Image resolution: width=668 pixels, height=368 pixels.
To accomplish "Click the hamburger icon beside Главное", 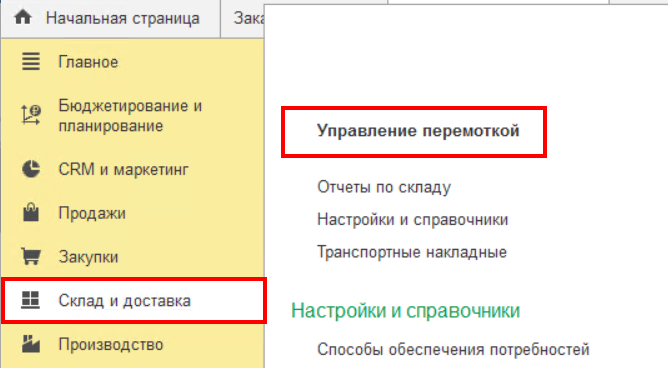I will click(x=31, y=62).
